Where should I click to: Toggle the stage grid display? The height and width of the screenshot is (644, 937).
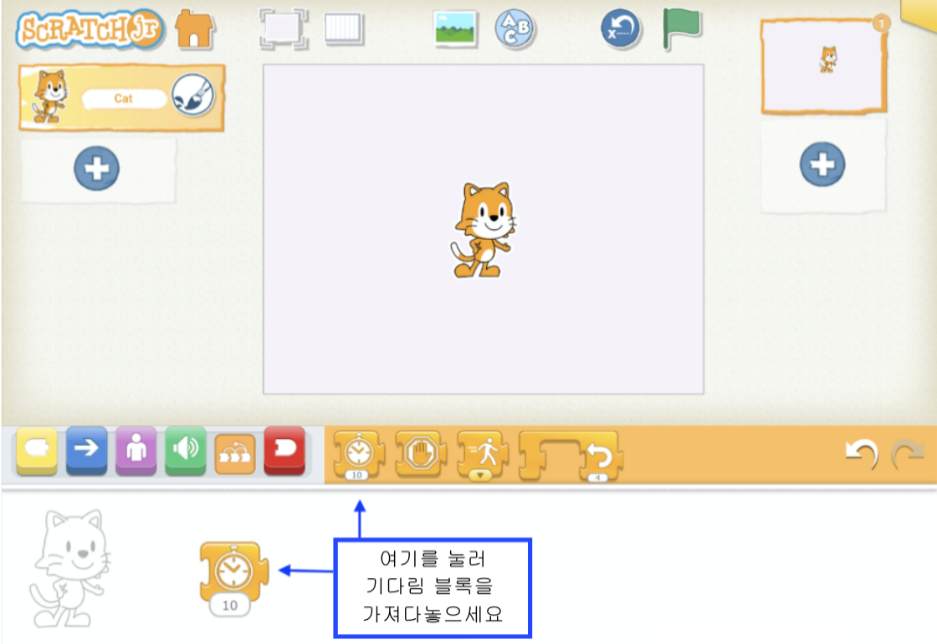[x=344, y=30]
